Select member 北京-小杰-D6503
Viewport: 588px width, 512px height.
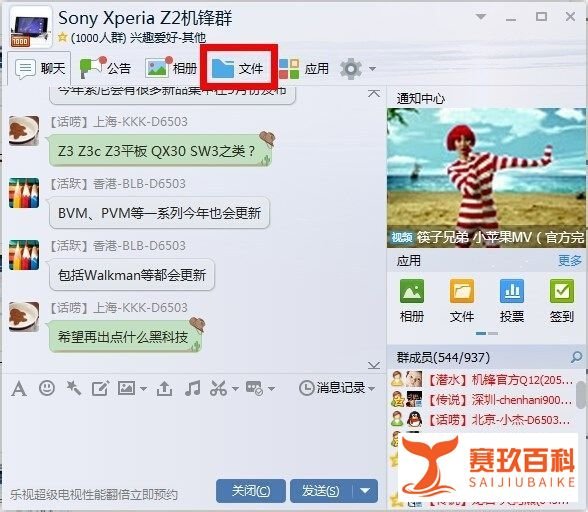coord(482,419)
